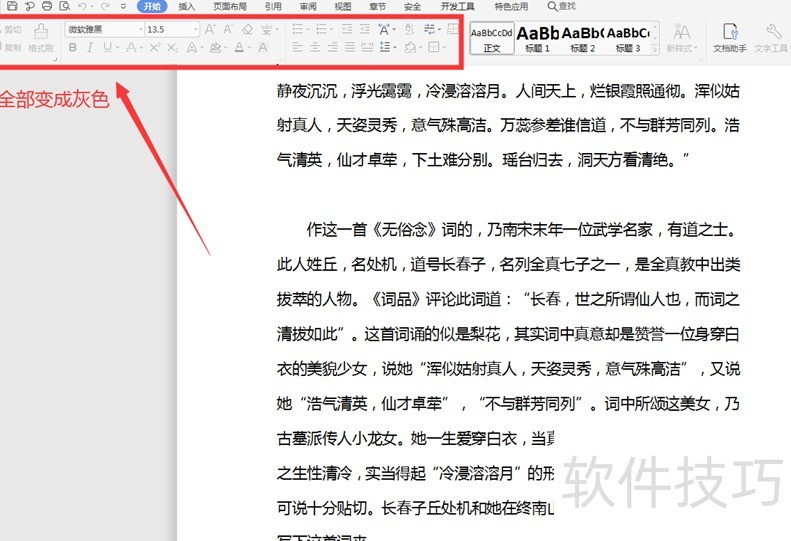Select the 正文 style

492,38
